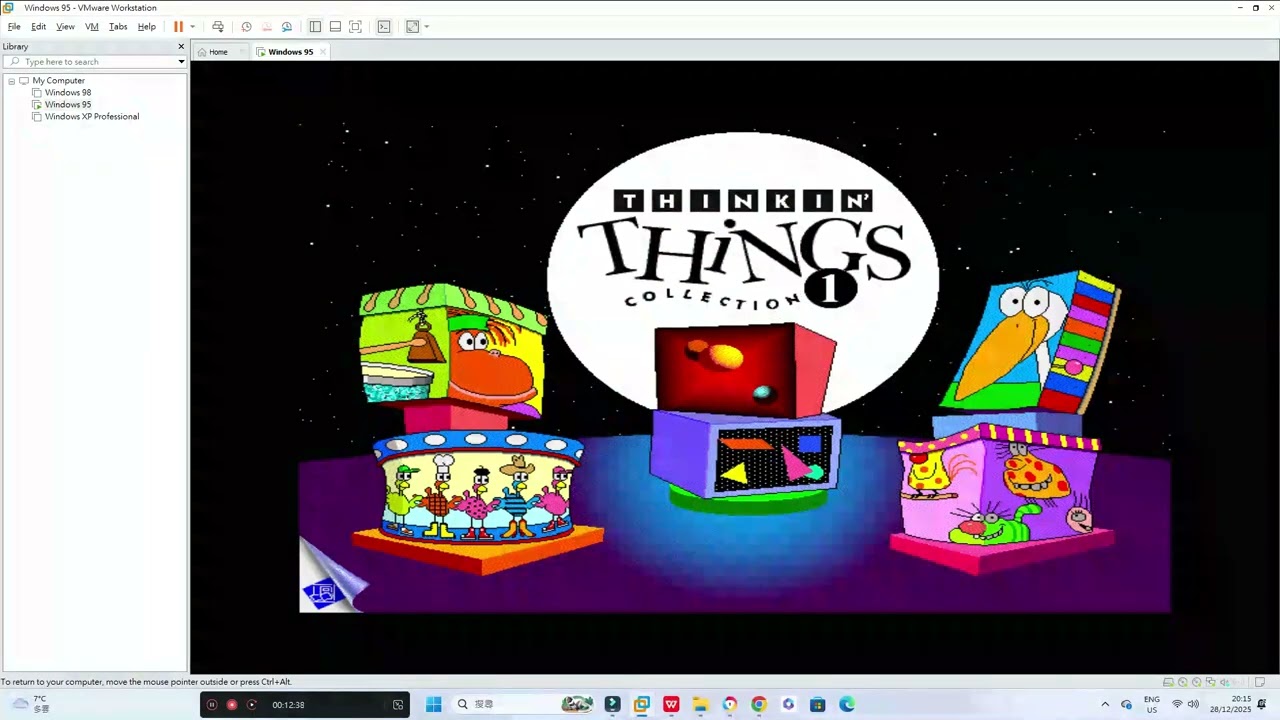Open Microsoft Edge from the taskbar

(847, 704)
